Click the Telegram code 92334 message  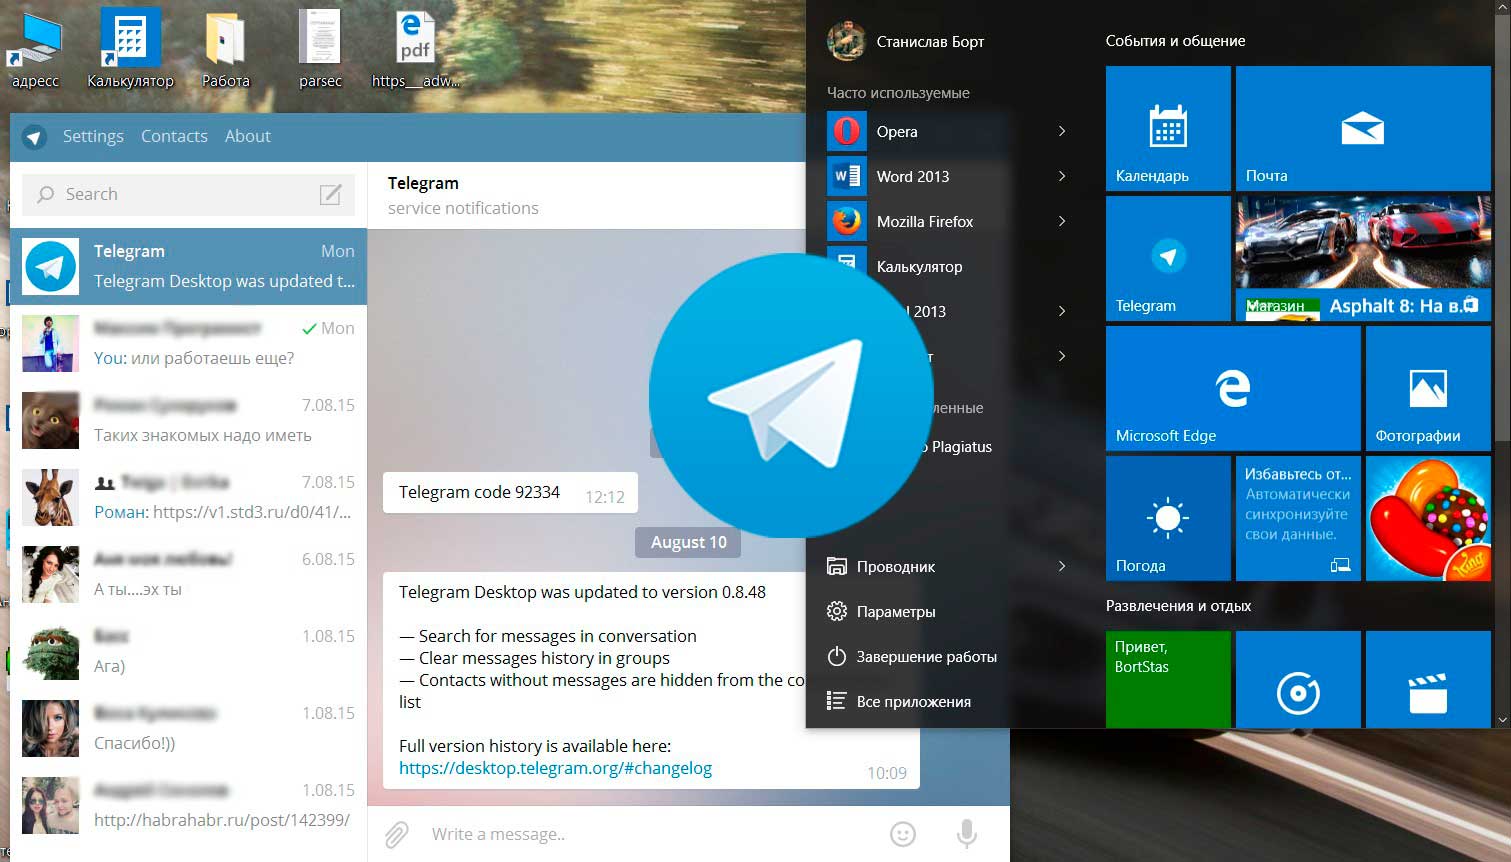point(510,493)
